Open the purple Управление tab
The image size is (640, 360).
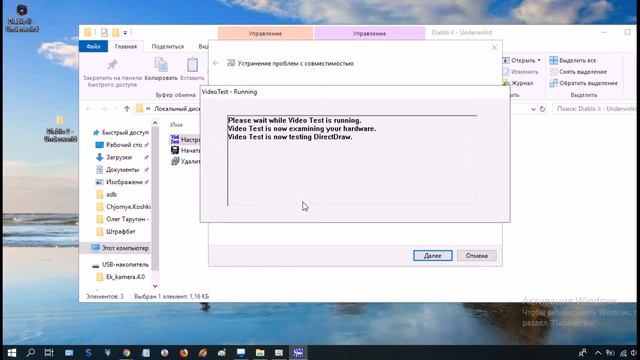click(x=369, y=33)
